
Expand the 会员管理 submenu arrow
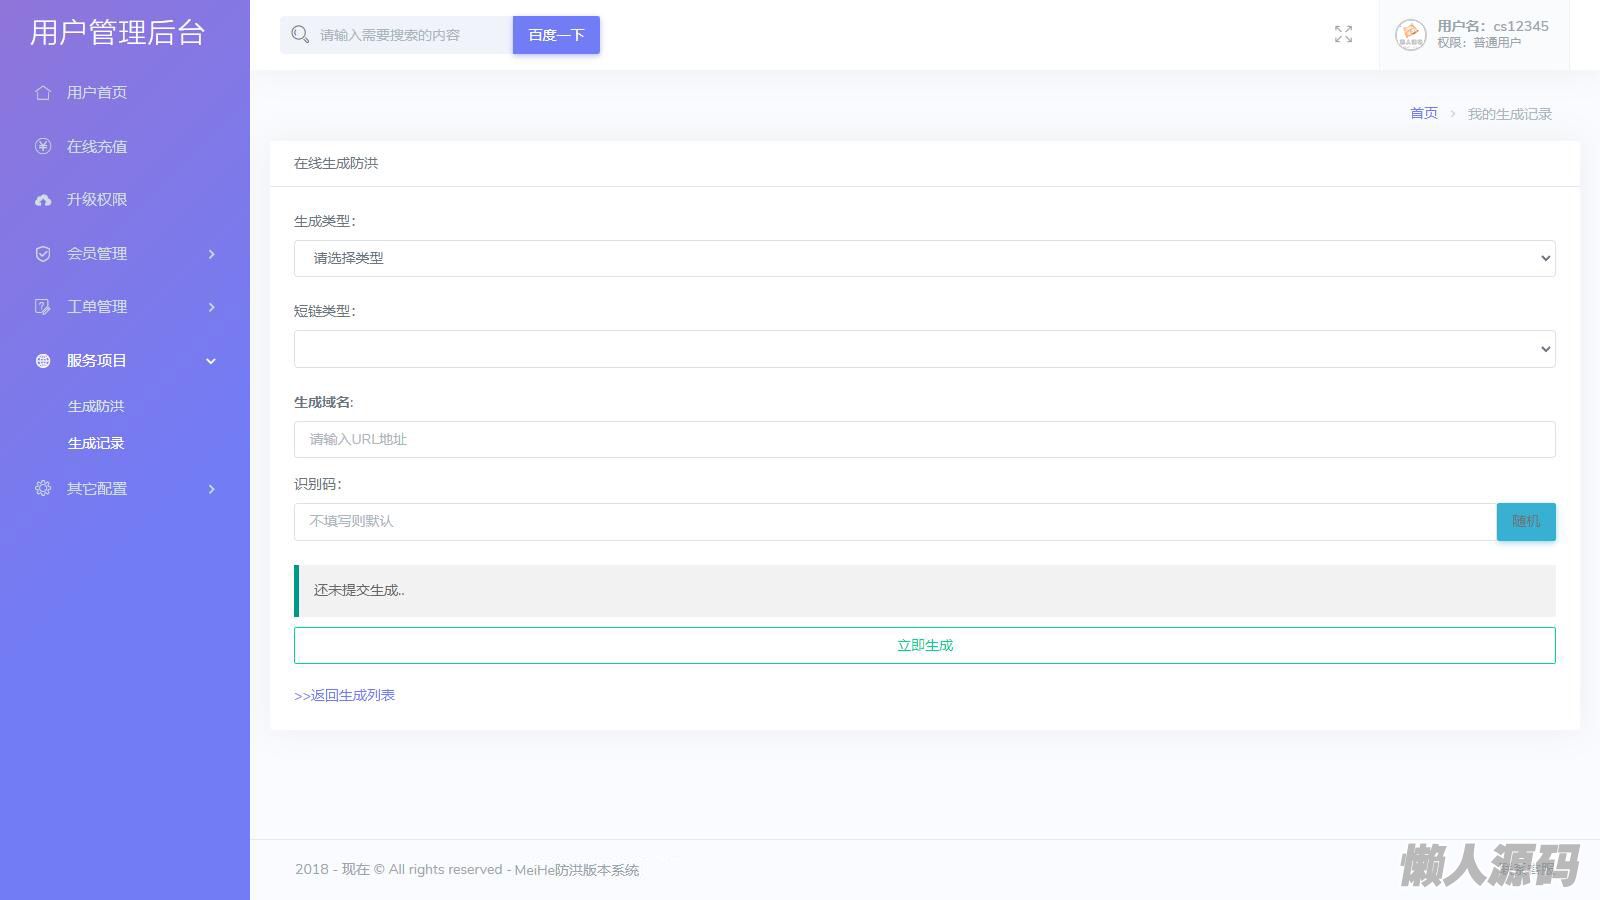[x=211, y=254]
